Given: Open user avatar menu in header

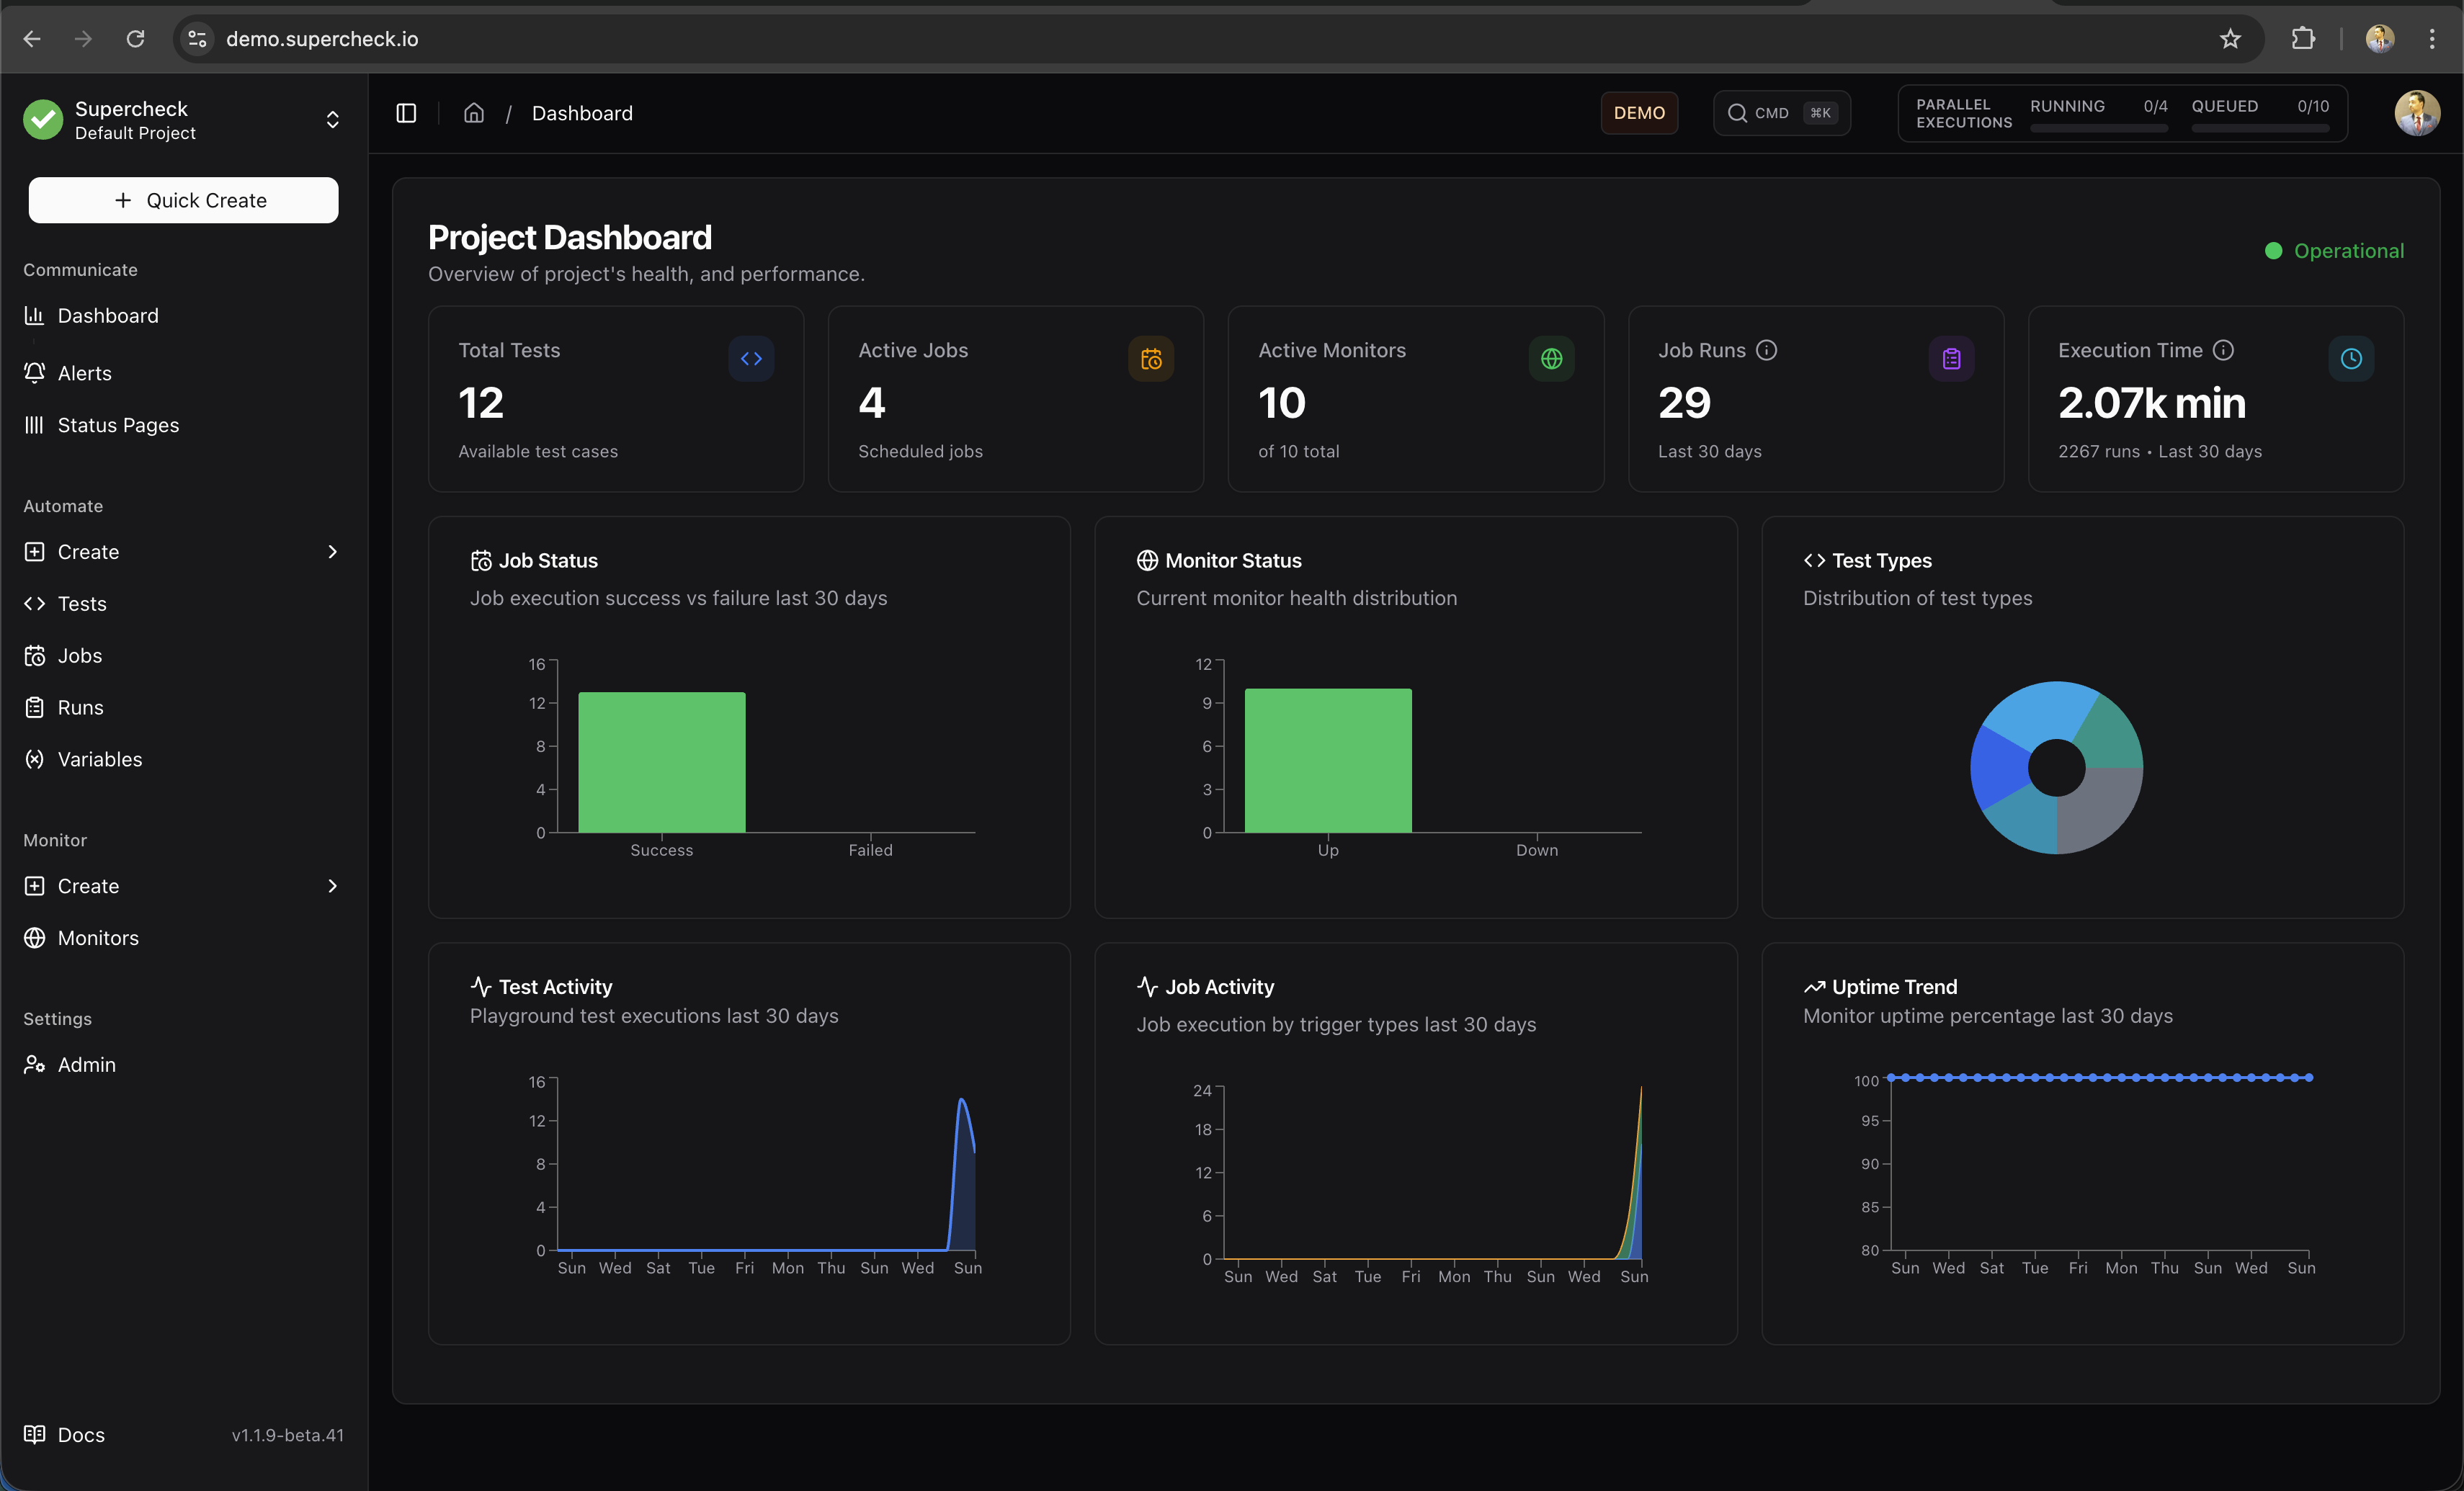Looking at the screenshot, I should tap(2417, 113).
